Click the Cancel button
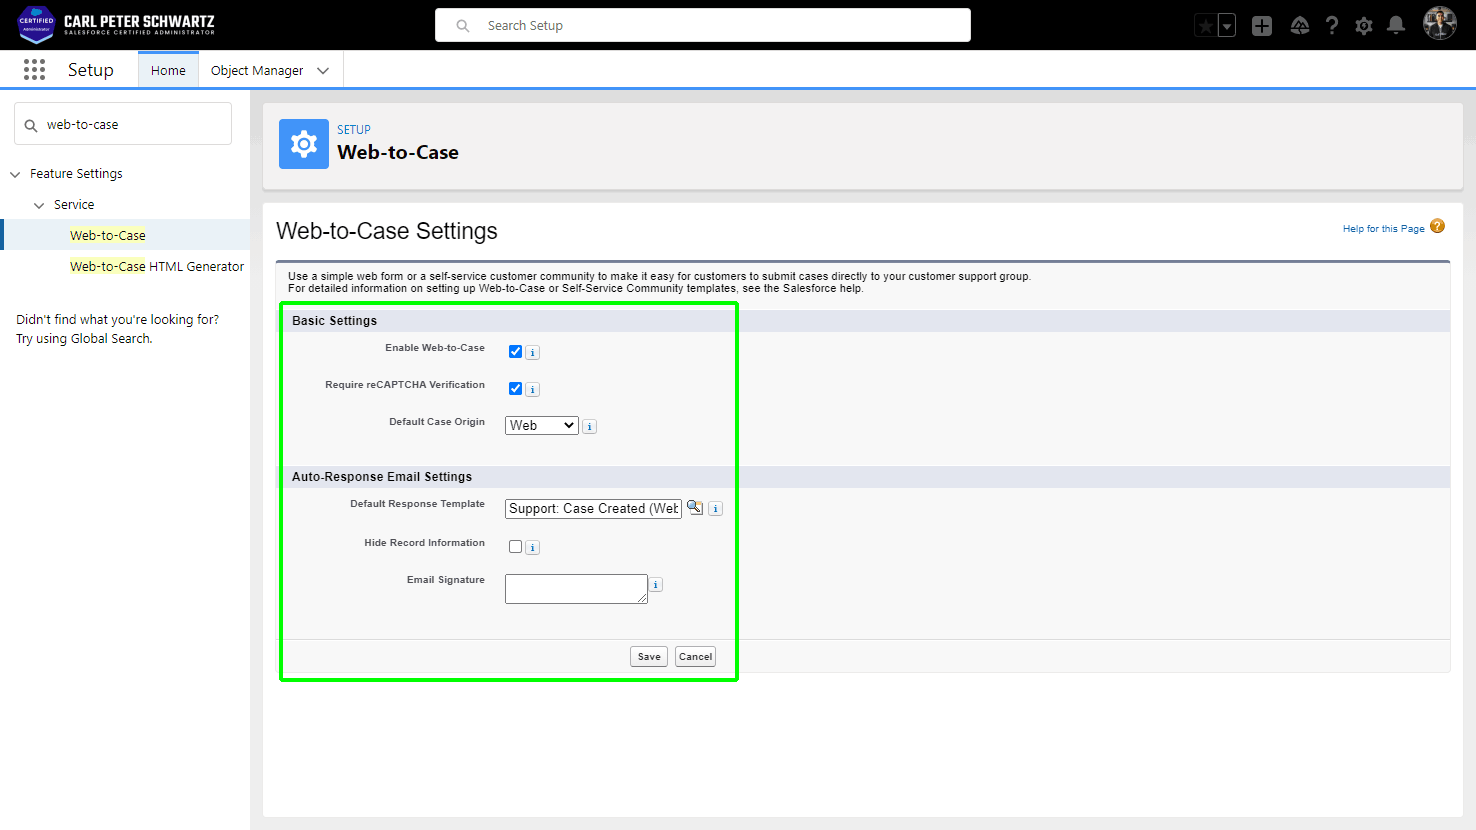Image resolution: width=1476 pixels, height=830 pixels. [x=695, y=657]
